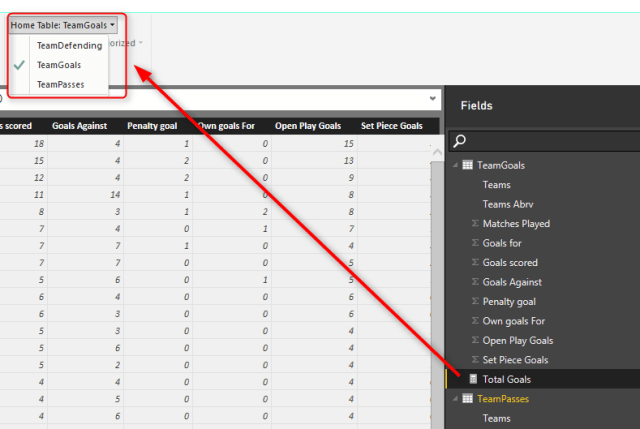This screenshot has width=640, height=429.
Task: Click sigma icon beside Goals scored
Action: pyautogui.click(x=475, y=262)
